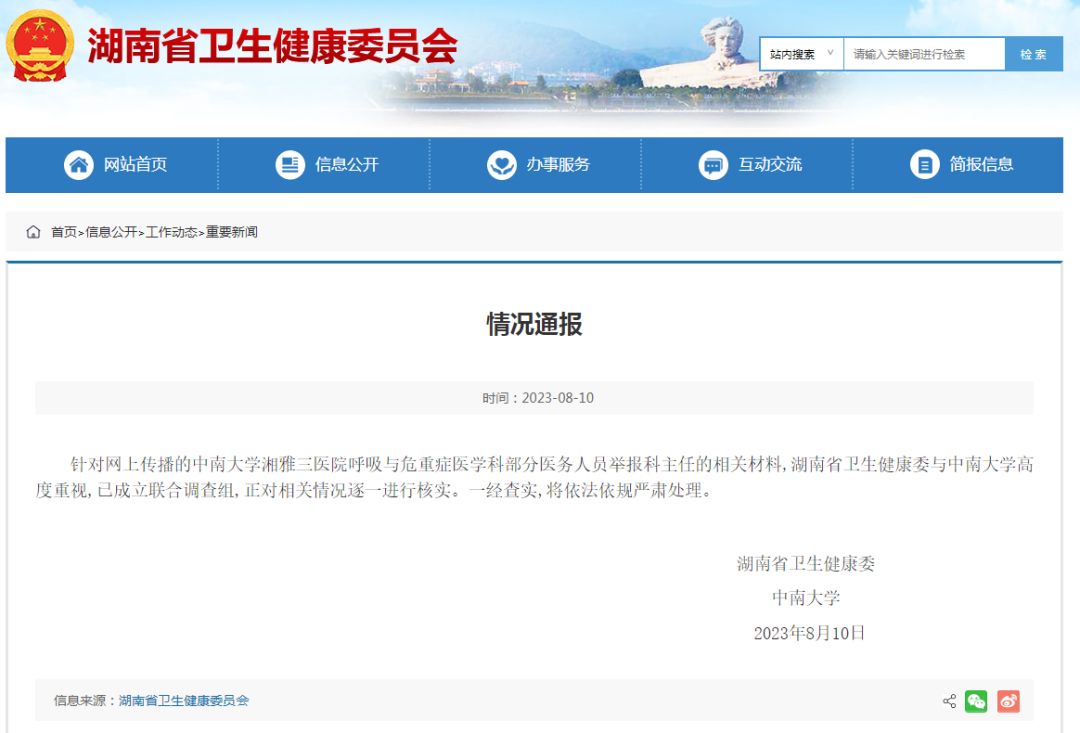Open the 网站首页 nav item
This screenshot has width=1080, height=733.
(x=135, y=165)
